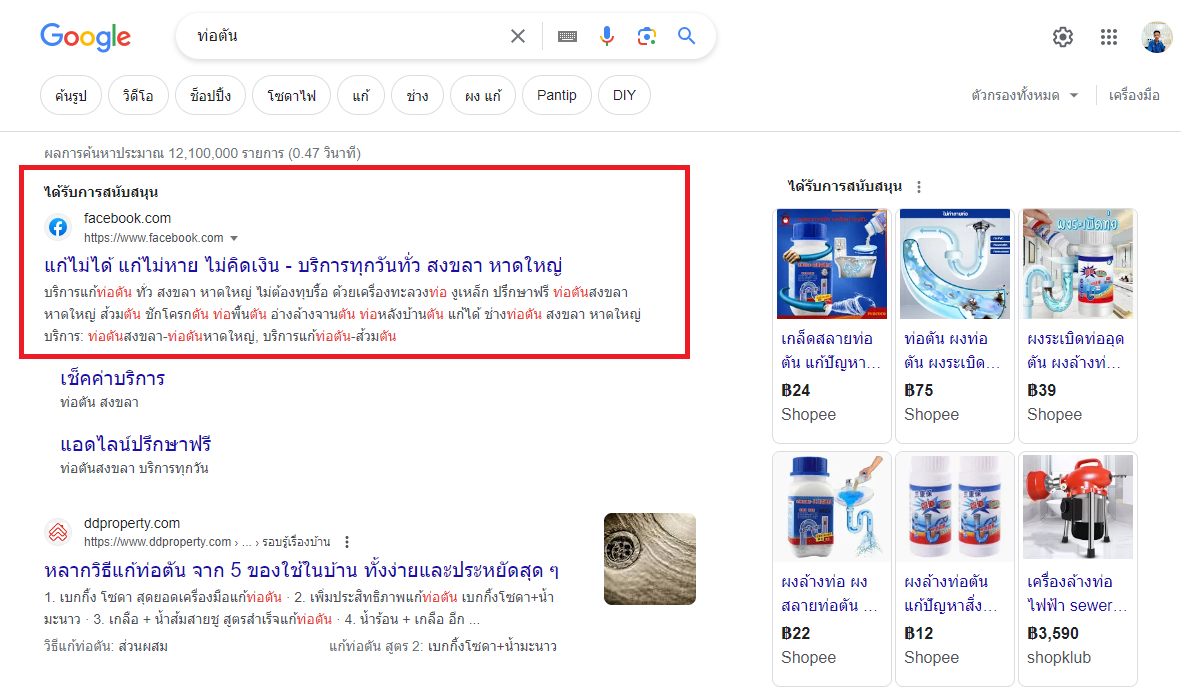Select the Pantip filter chip

point(556,96)
